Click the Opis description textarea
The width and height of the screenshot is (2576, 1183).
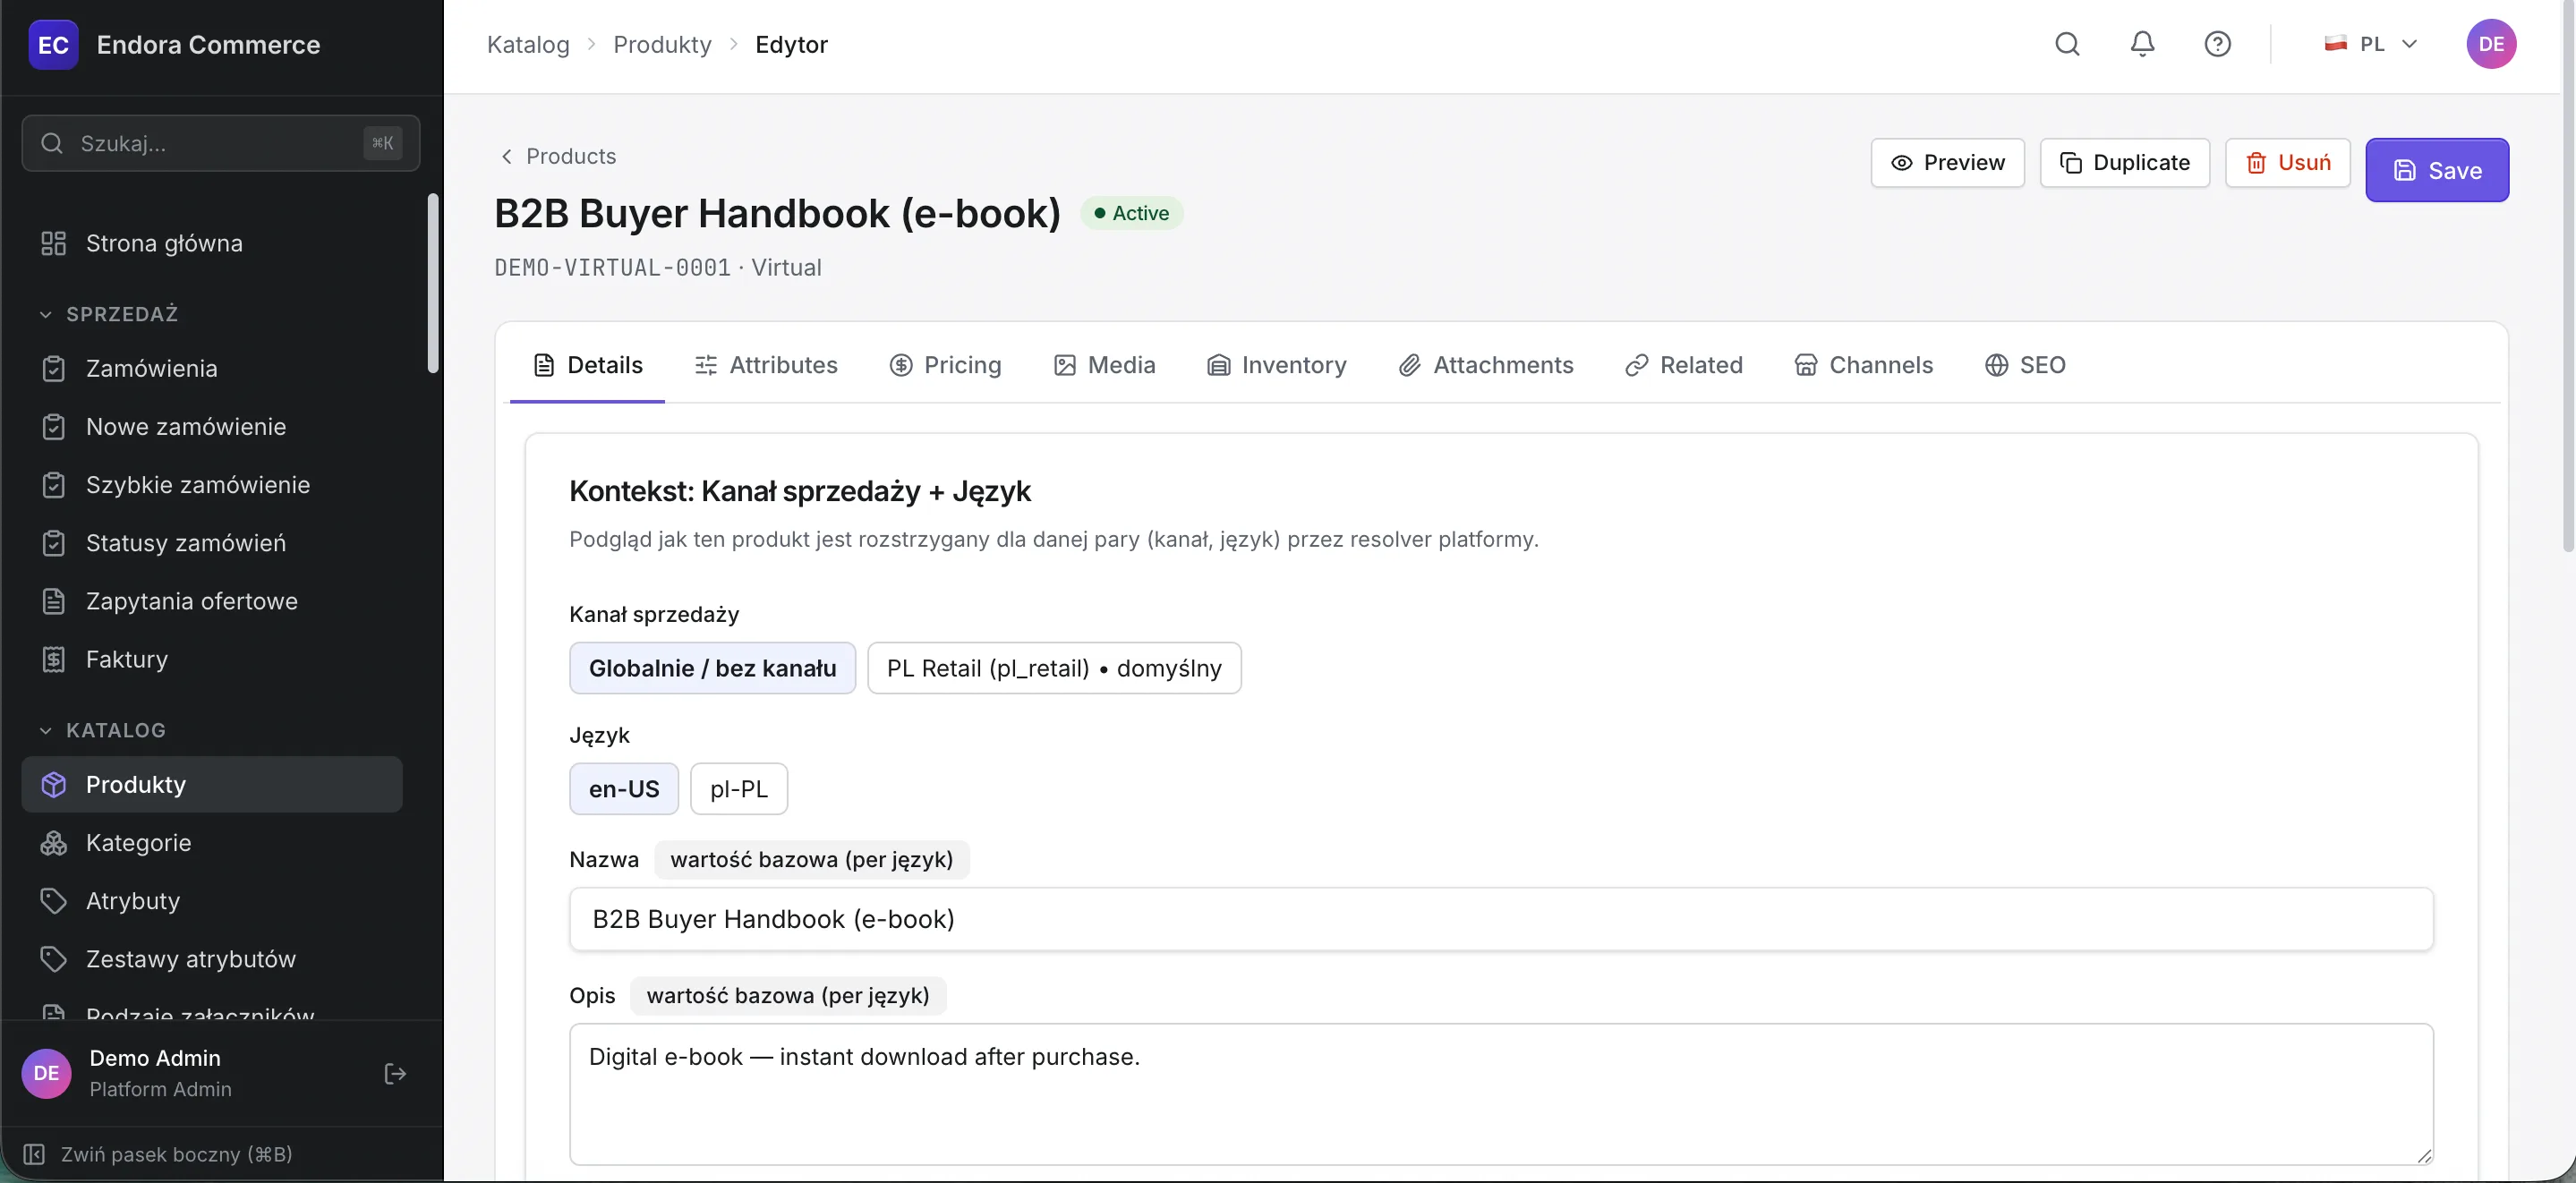pyautogui.click(x=1501, y=1094)
